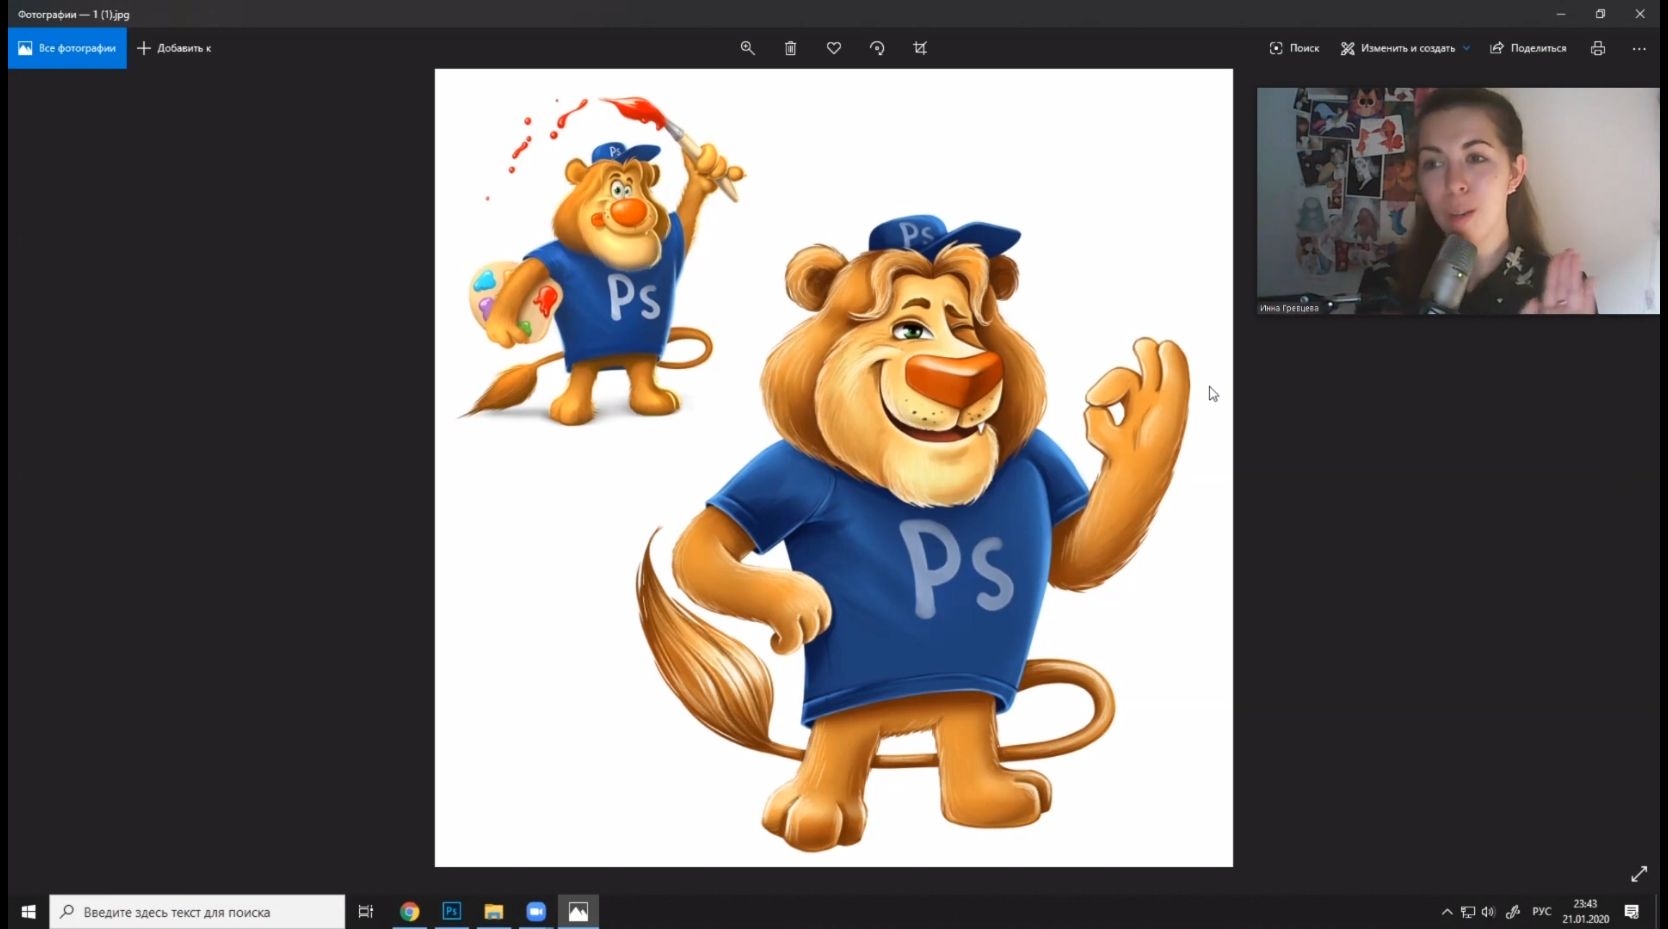Restore down the Photos window
Viewport: 1668px width, 929px height.
click(1600, 14)
